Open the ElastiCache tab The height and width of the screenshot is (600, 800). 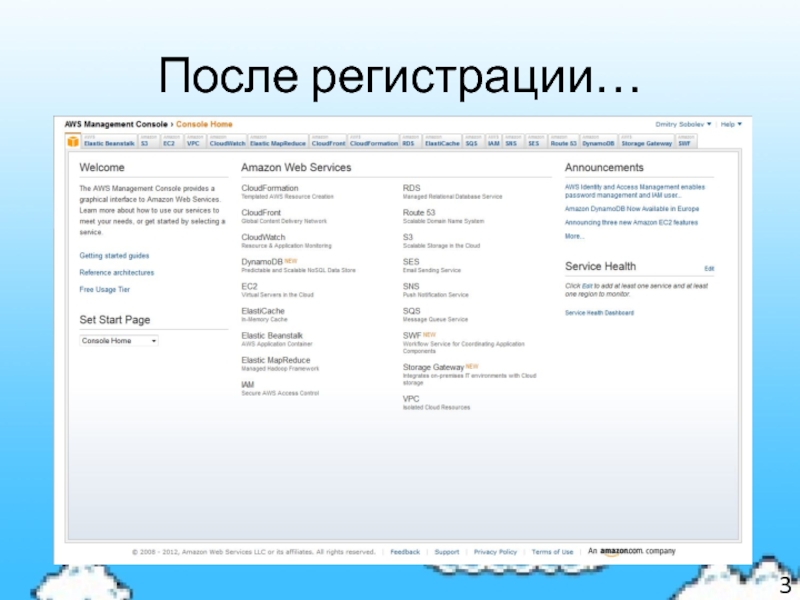(x=442, y=141)
